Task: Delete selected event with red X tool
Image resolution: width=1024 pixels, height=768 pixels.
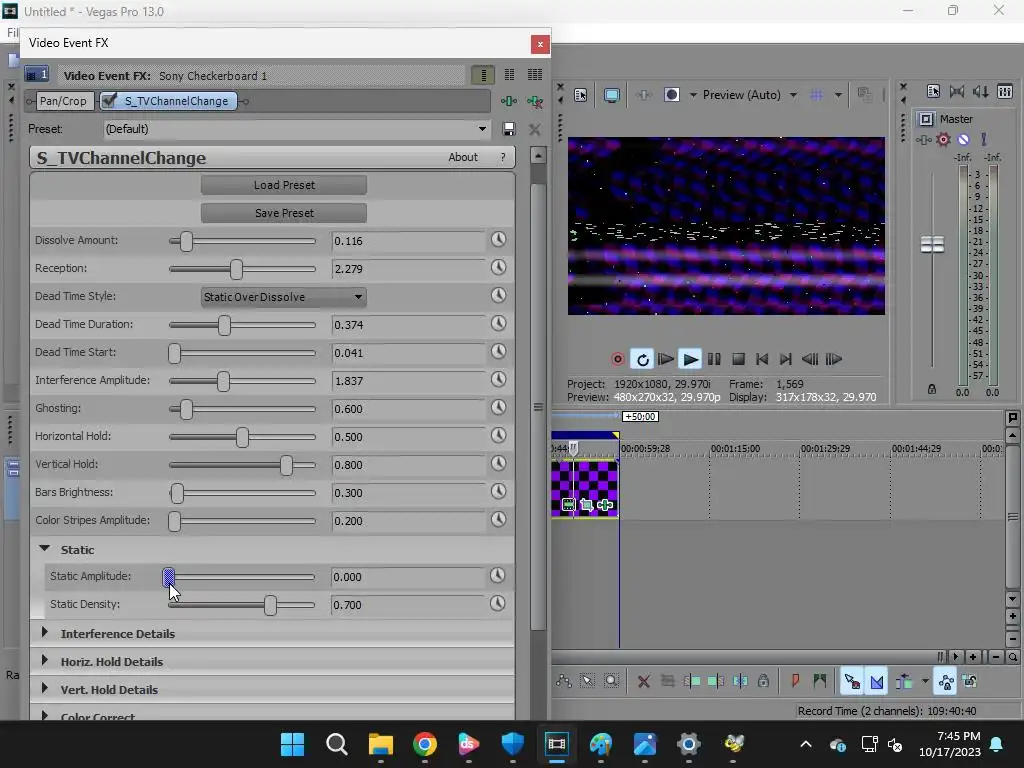Action: point(643,682)
